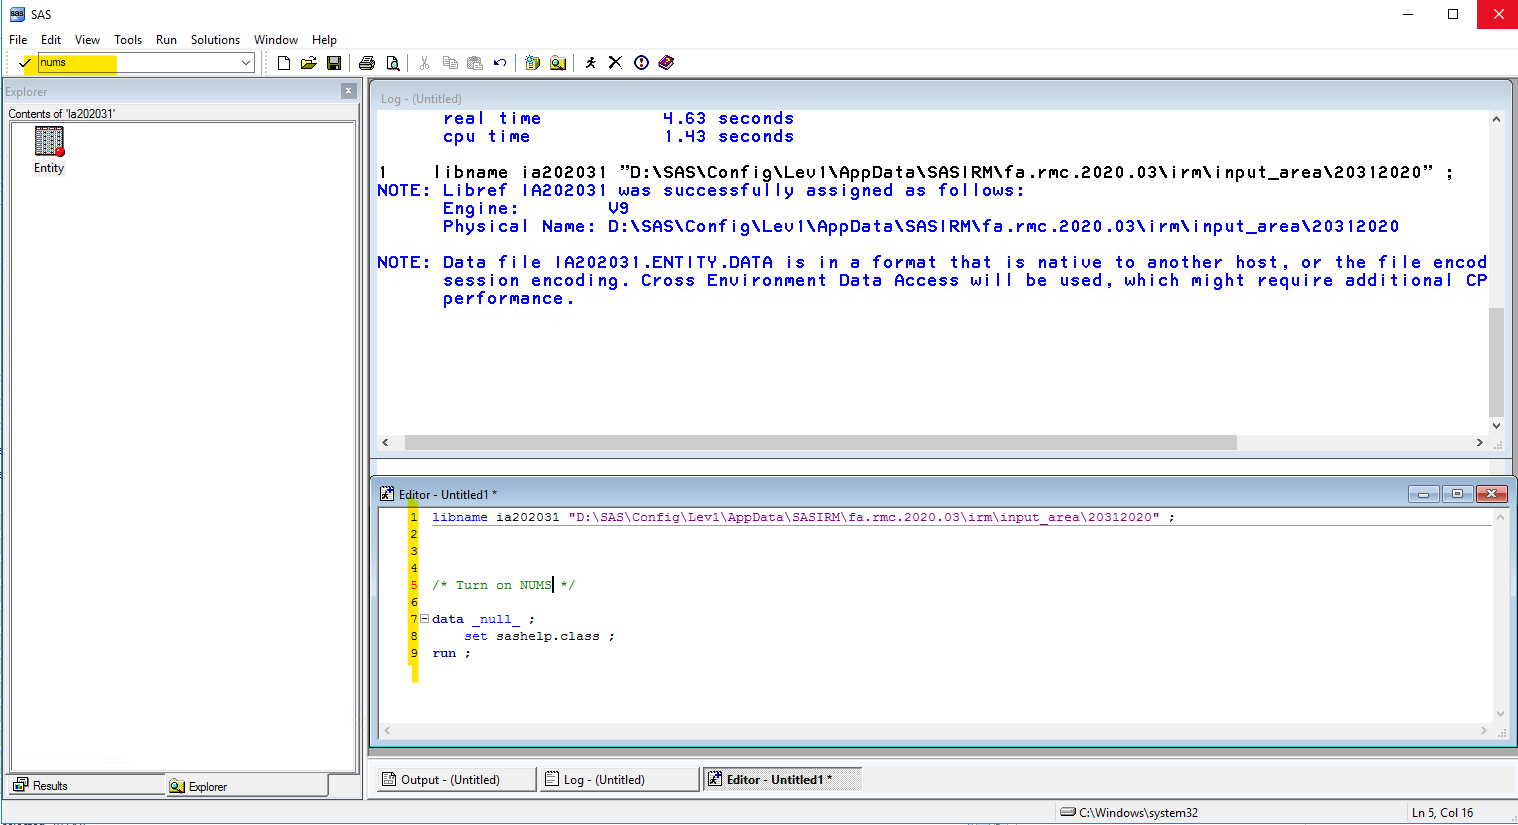Click the Log window horizontal scrollbar

coord(820,442)
